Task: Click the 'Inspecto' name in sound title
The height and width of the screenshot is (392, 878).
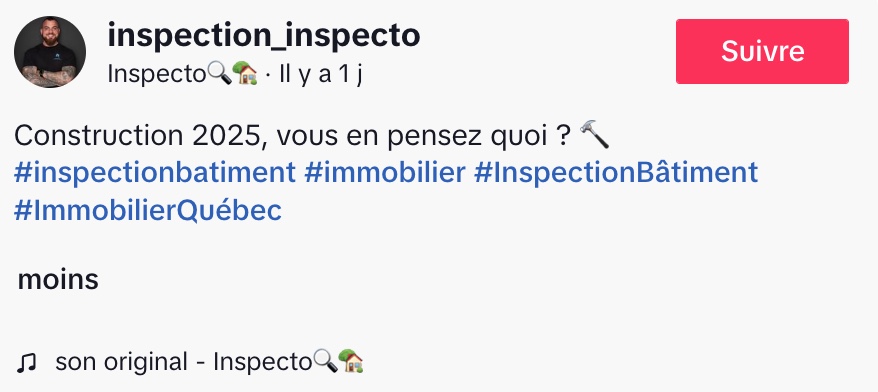Action: pyautogui.click(x=263, y=362)
